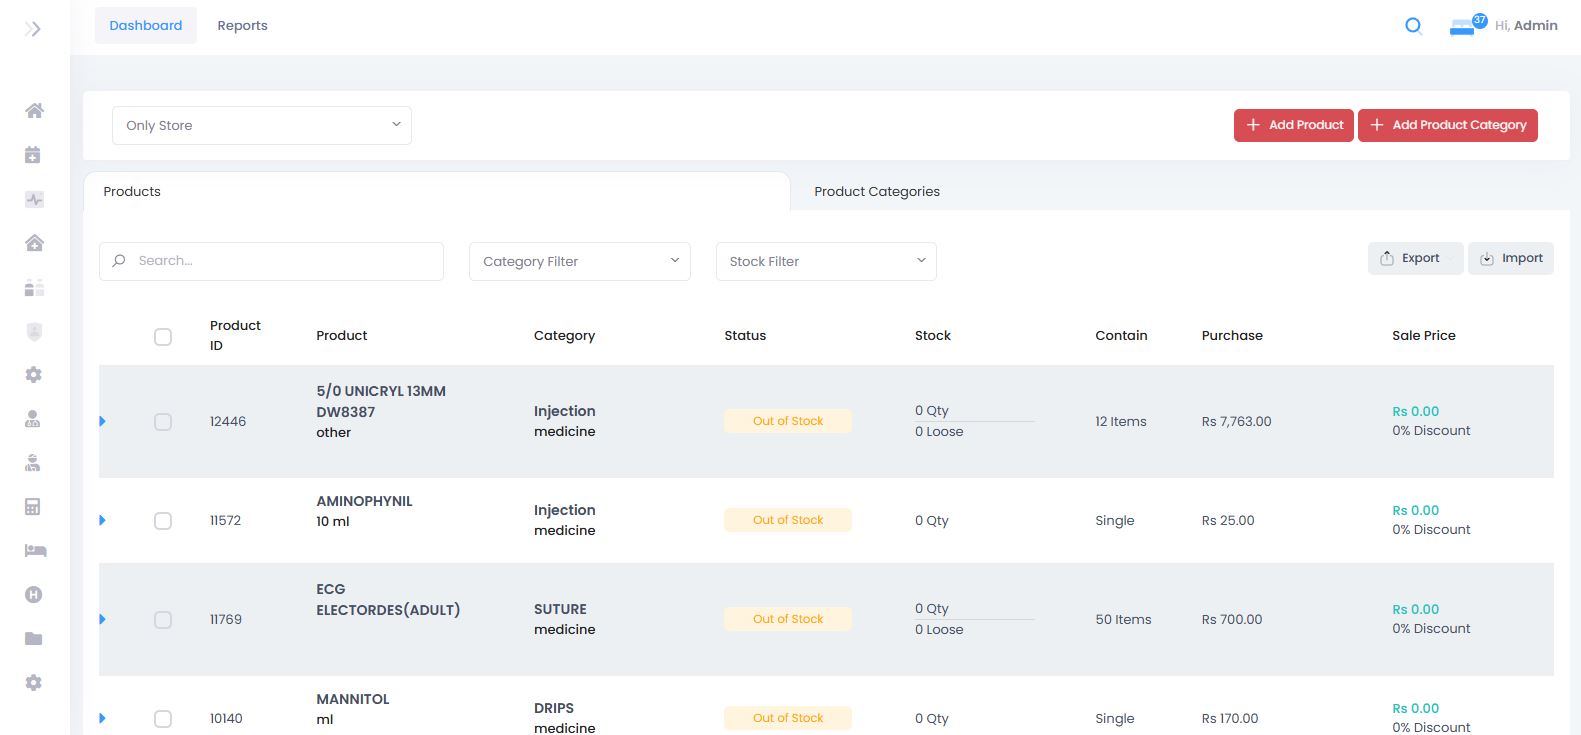Viewport: 1581px width, 735px height.
Task: Click purchase price Rs 25.00
Action: [x=1228, y=520]
